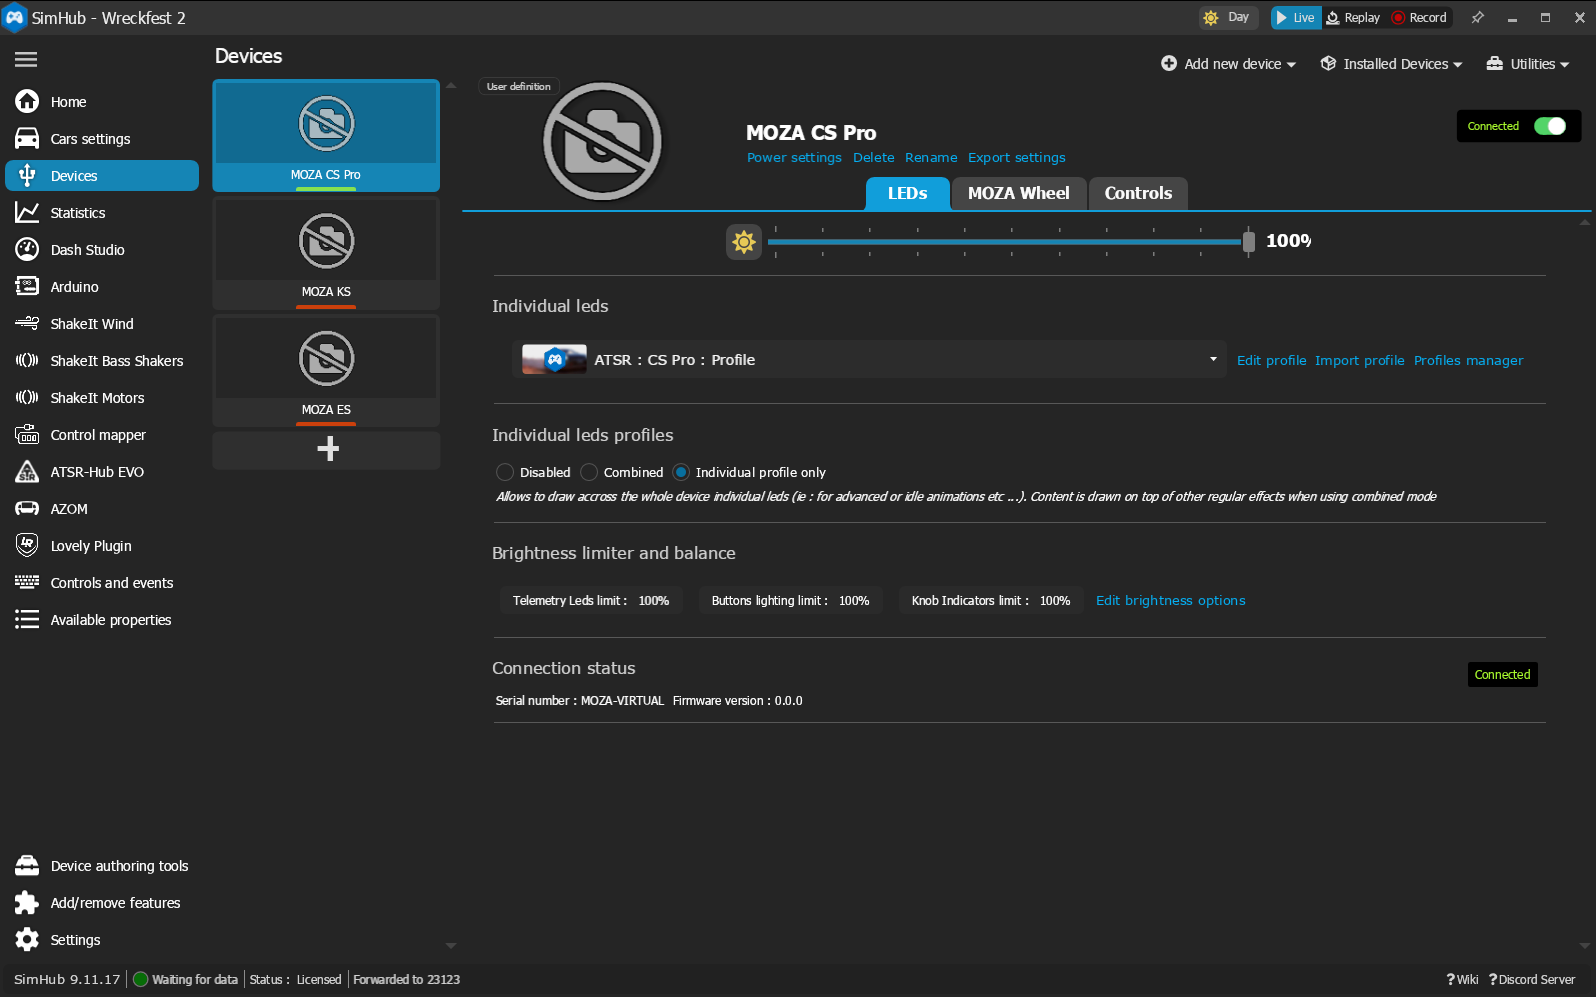Image resolution: width=1596 pixels, height=997 pixels.
Task: Click the Import profile link
Action: (1359, 361)
